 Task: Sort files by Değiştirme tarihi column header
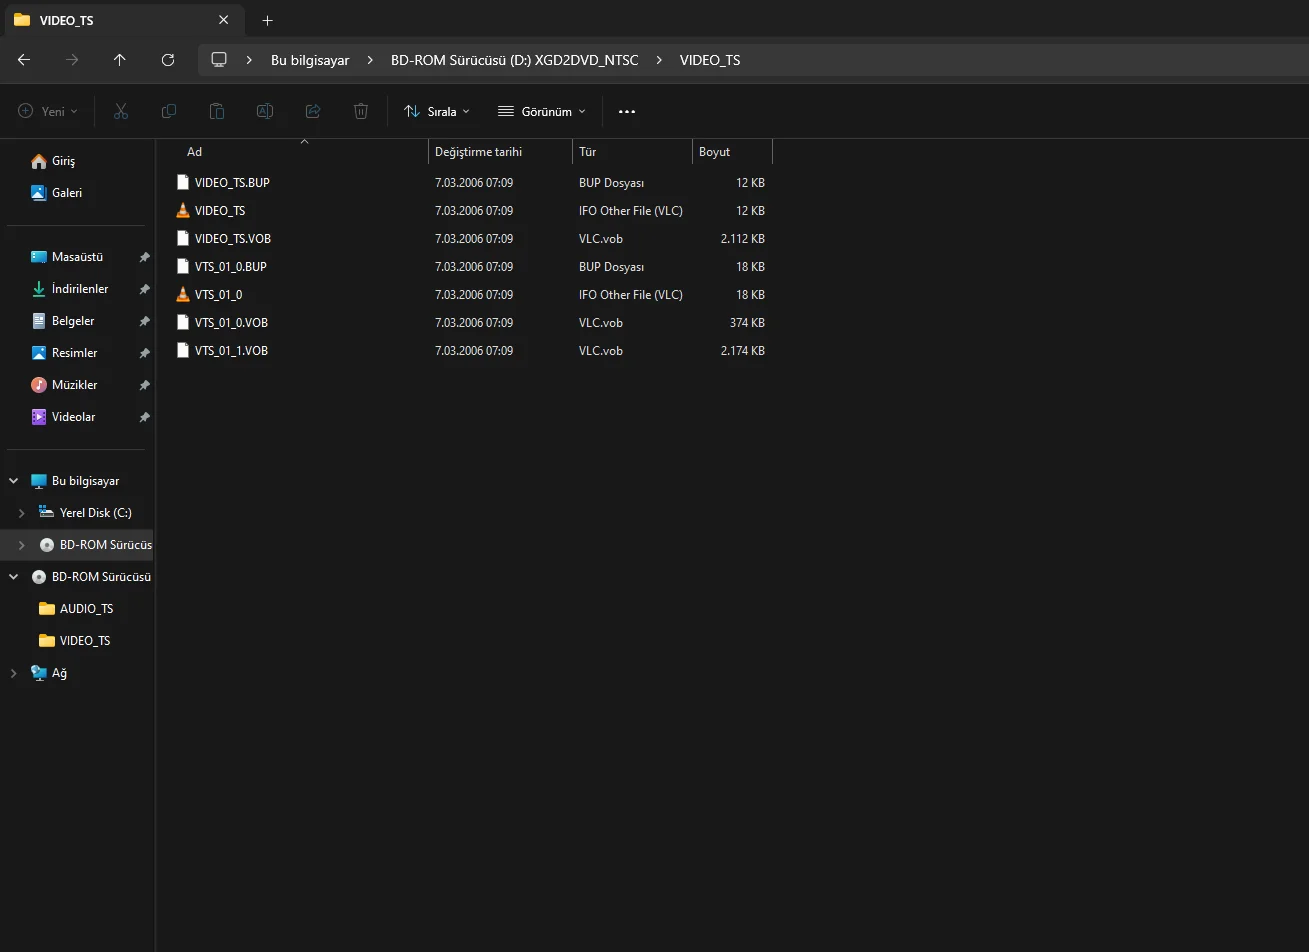tap(478, 152)
